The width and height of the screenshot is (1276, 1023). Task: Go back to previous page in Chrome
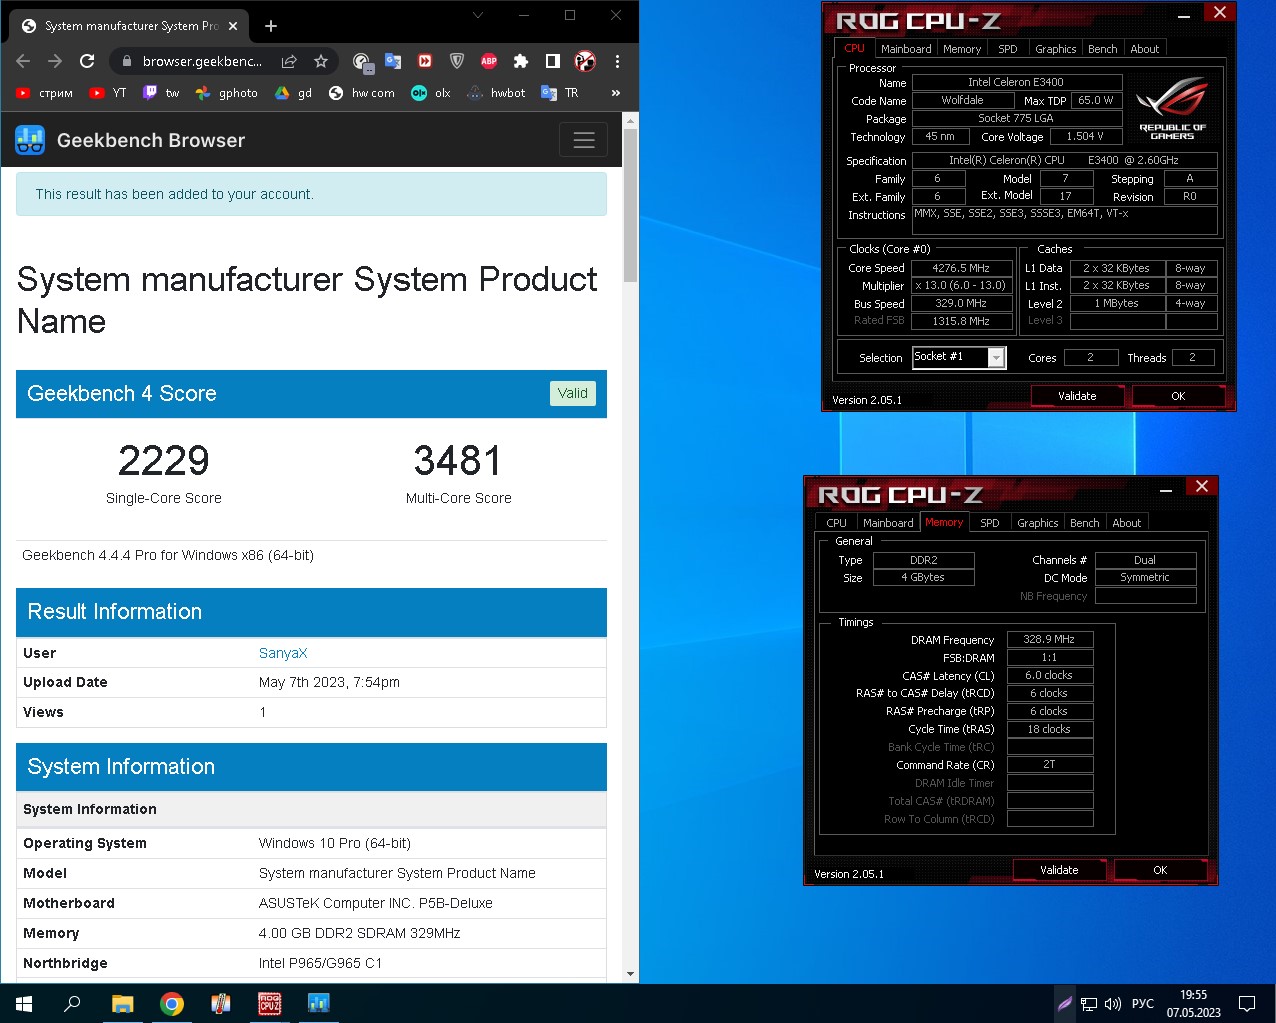[x=23, y=61]
